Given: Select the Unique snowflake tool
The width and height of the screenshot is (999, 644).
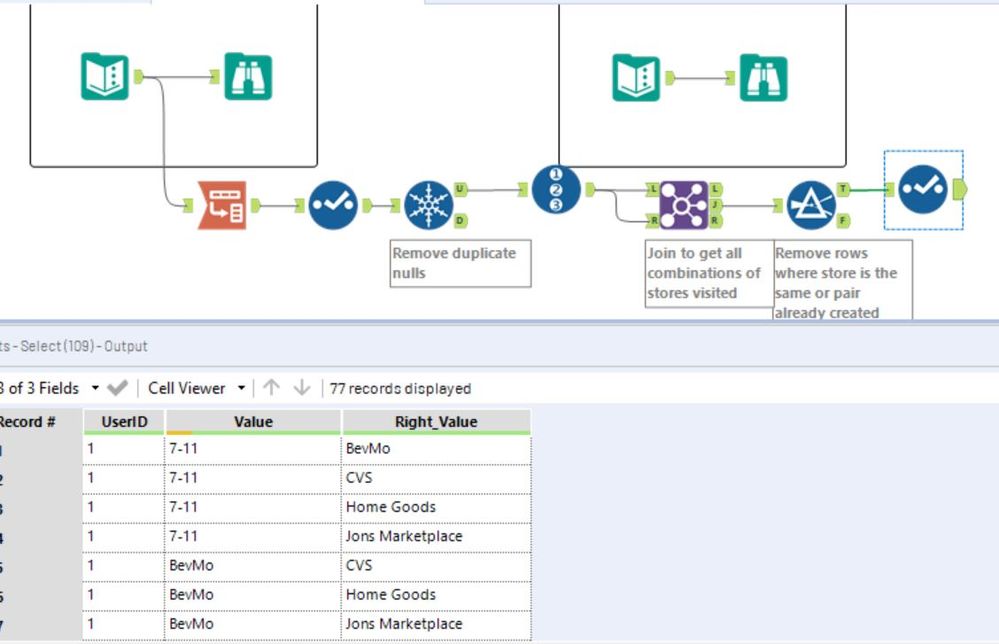Looking at the screenshot, I should point(429,205).
